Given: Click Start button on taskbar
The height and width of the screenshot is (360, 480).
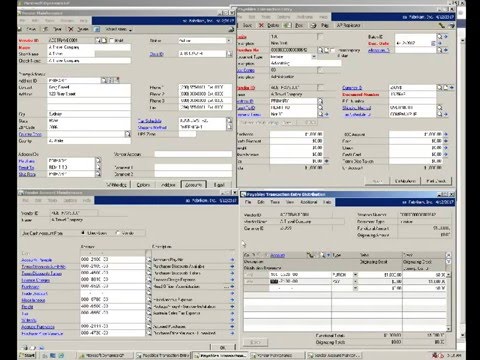Looking at the screenshot, I should click(27, 355).
